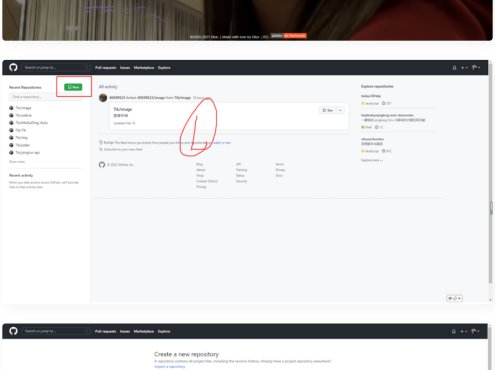
Task: Open the Security footer link
Action: 241,181
